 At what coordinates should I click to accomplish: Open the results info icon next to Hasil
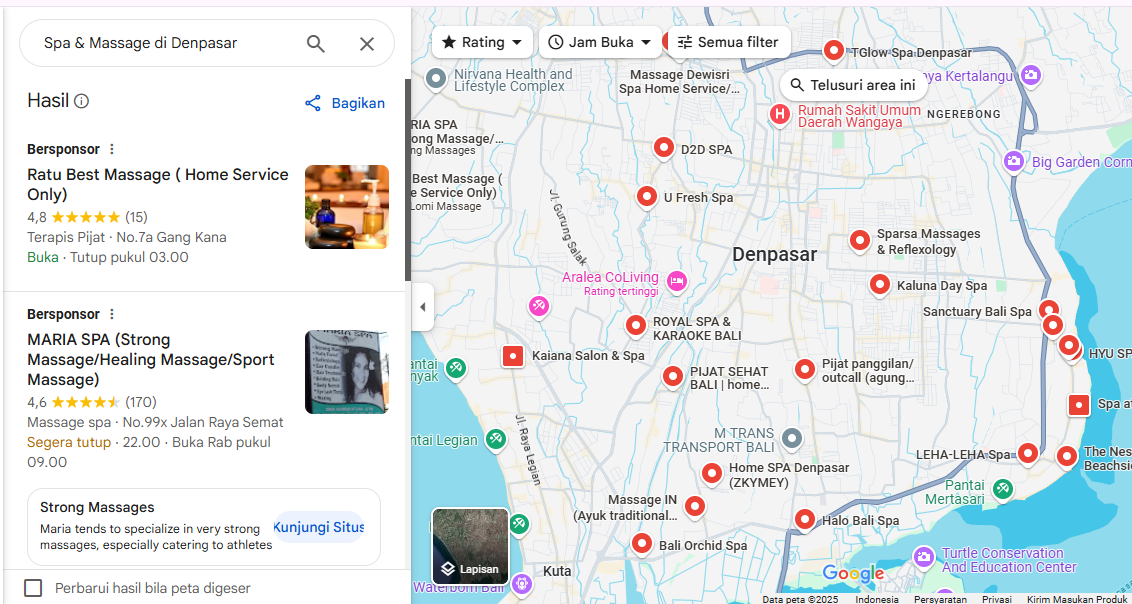click(x=82, y=101)
